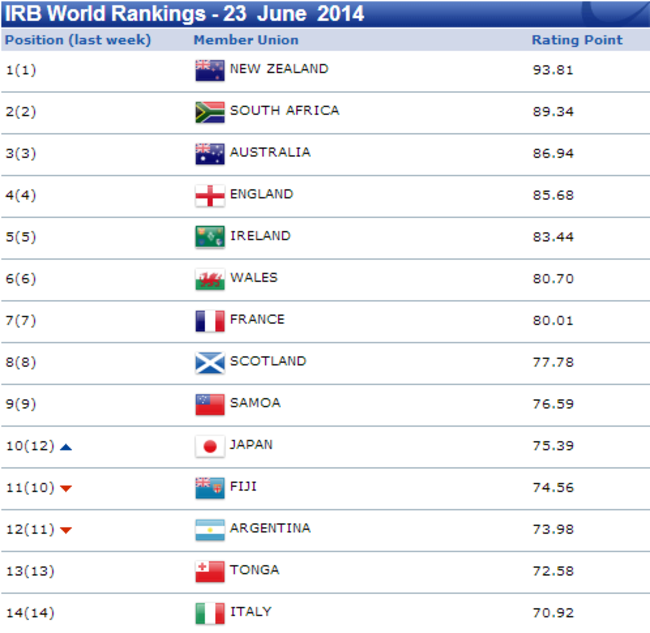Open the ITALY member union name
The width and height of the screenshot is (650, 633).
click(251, 611)
